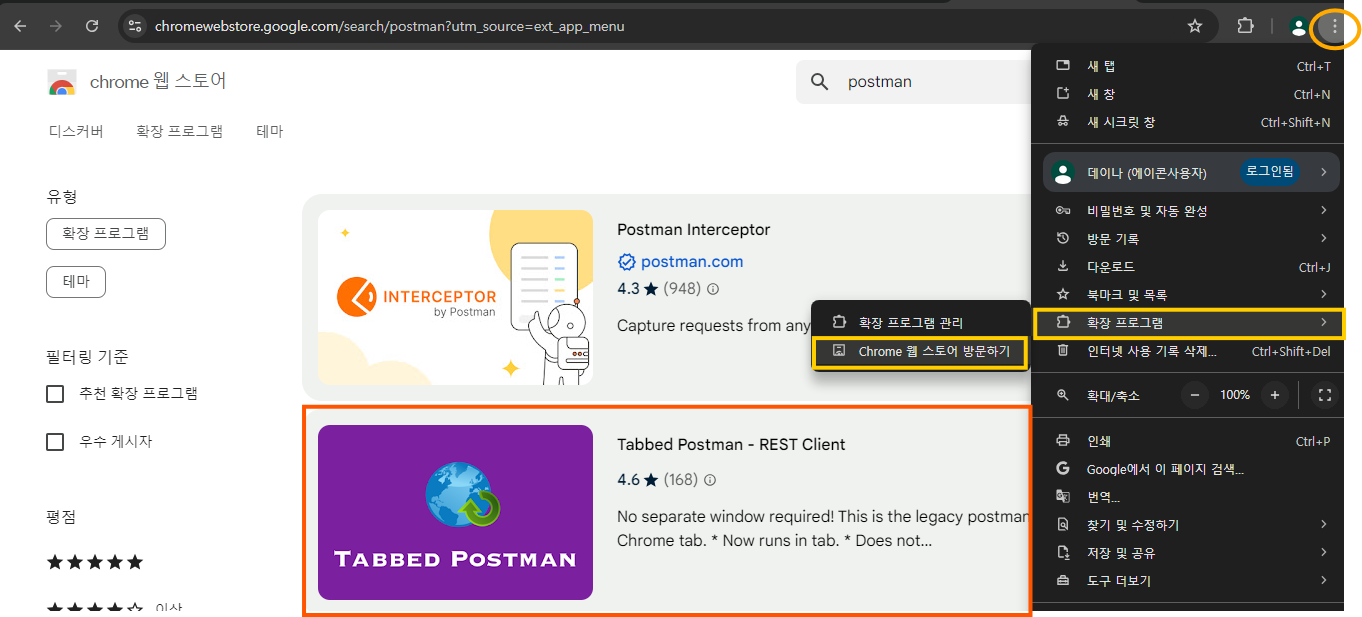Open the 확장 프로그램 tab in the store header

coord(180,131)
